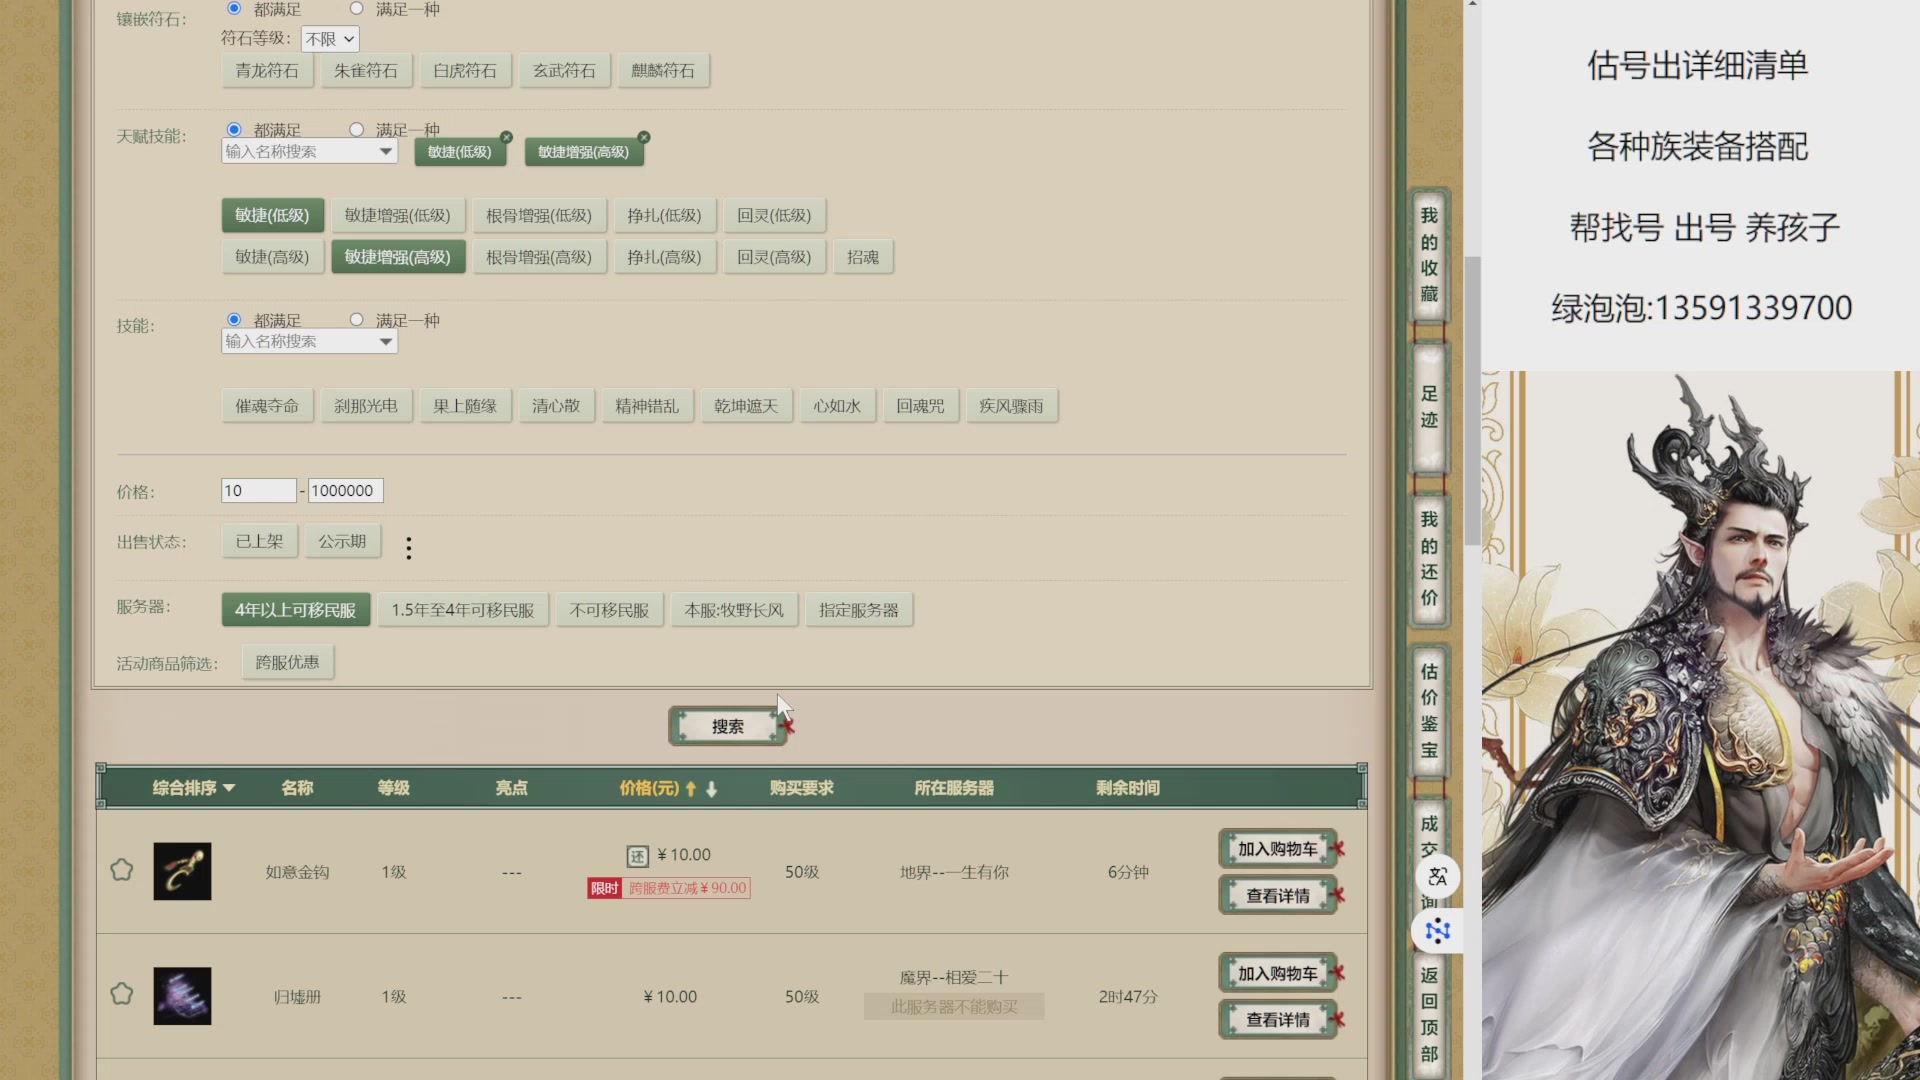The height and width of the screenshot is (1080, 1920).
Task: Select the 挣扎(高级) talent
Action: coord(664,257)
